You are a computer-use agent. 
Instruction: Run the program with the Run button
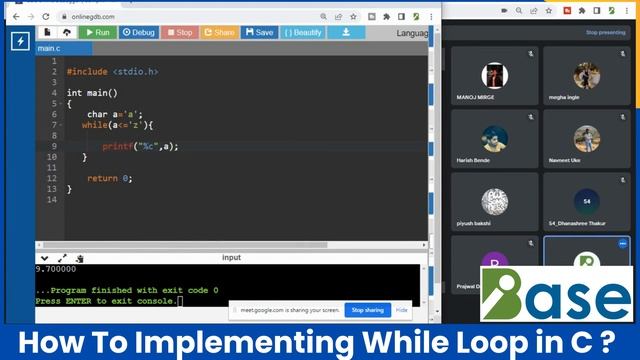[98, 32]
